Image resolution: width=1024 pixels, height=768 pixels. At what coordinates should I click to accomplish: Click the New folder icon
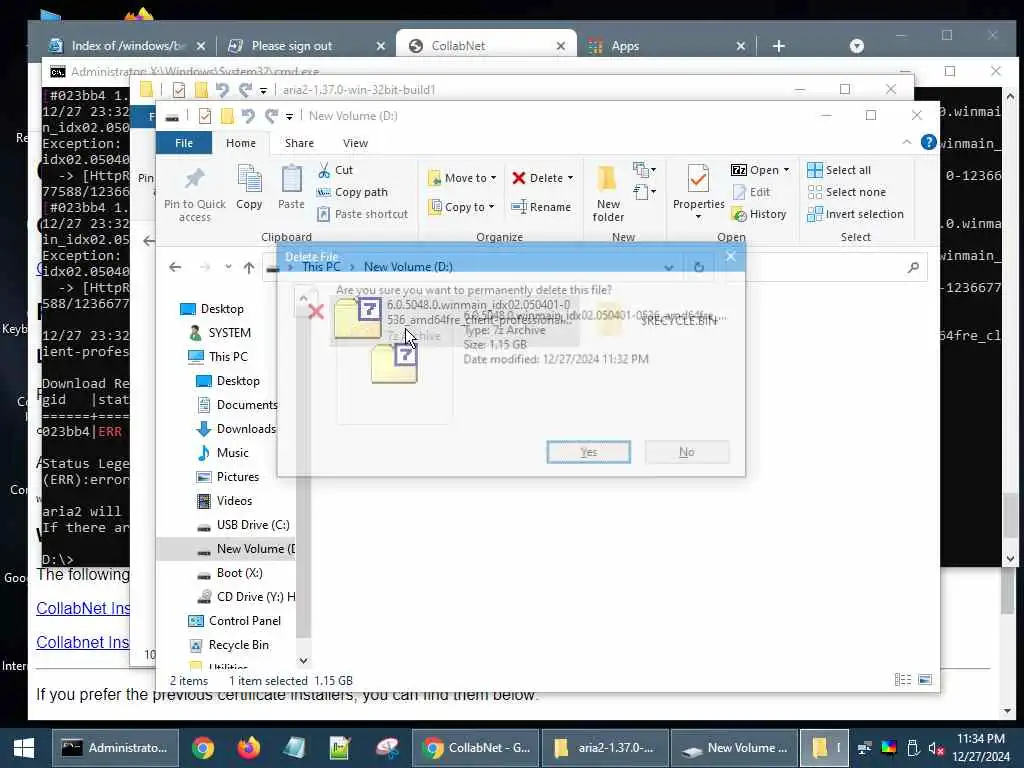(607, 178)
